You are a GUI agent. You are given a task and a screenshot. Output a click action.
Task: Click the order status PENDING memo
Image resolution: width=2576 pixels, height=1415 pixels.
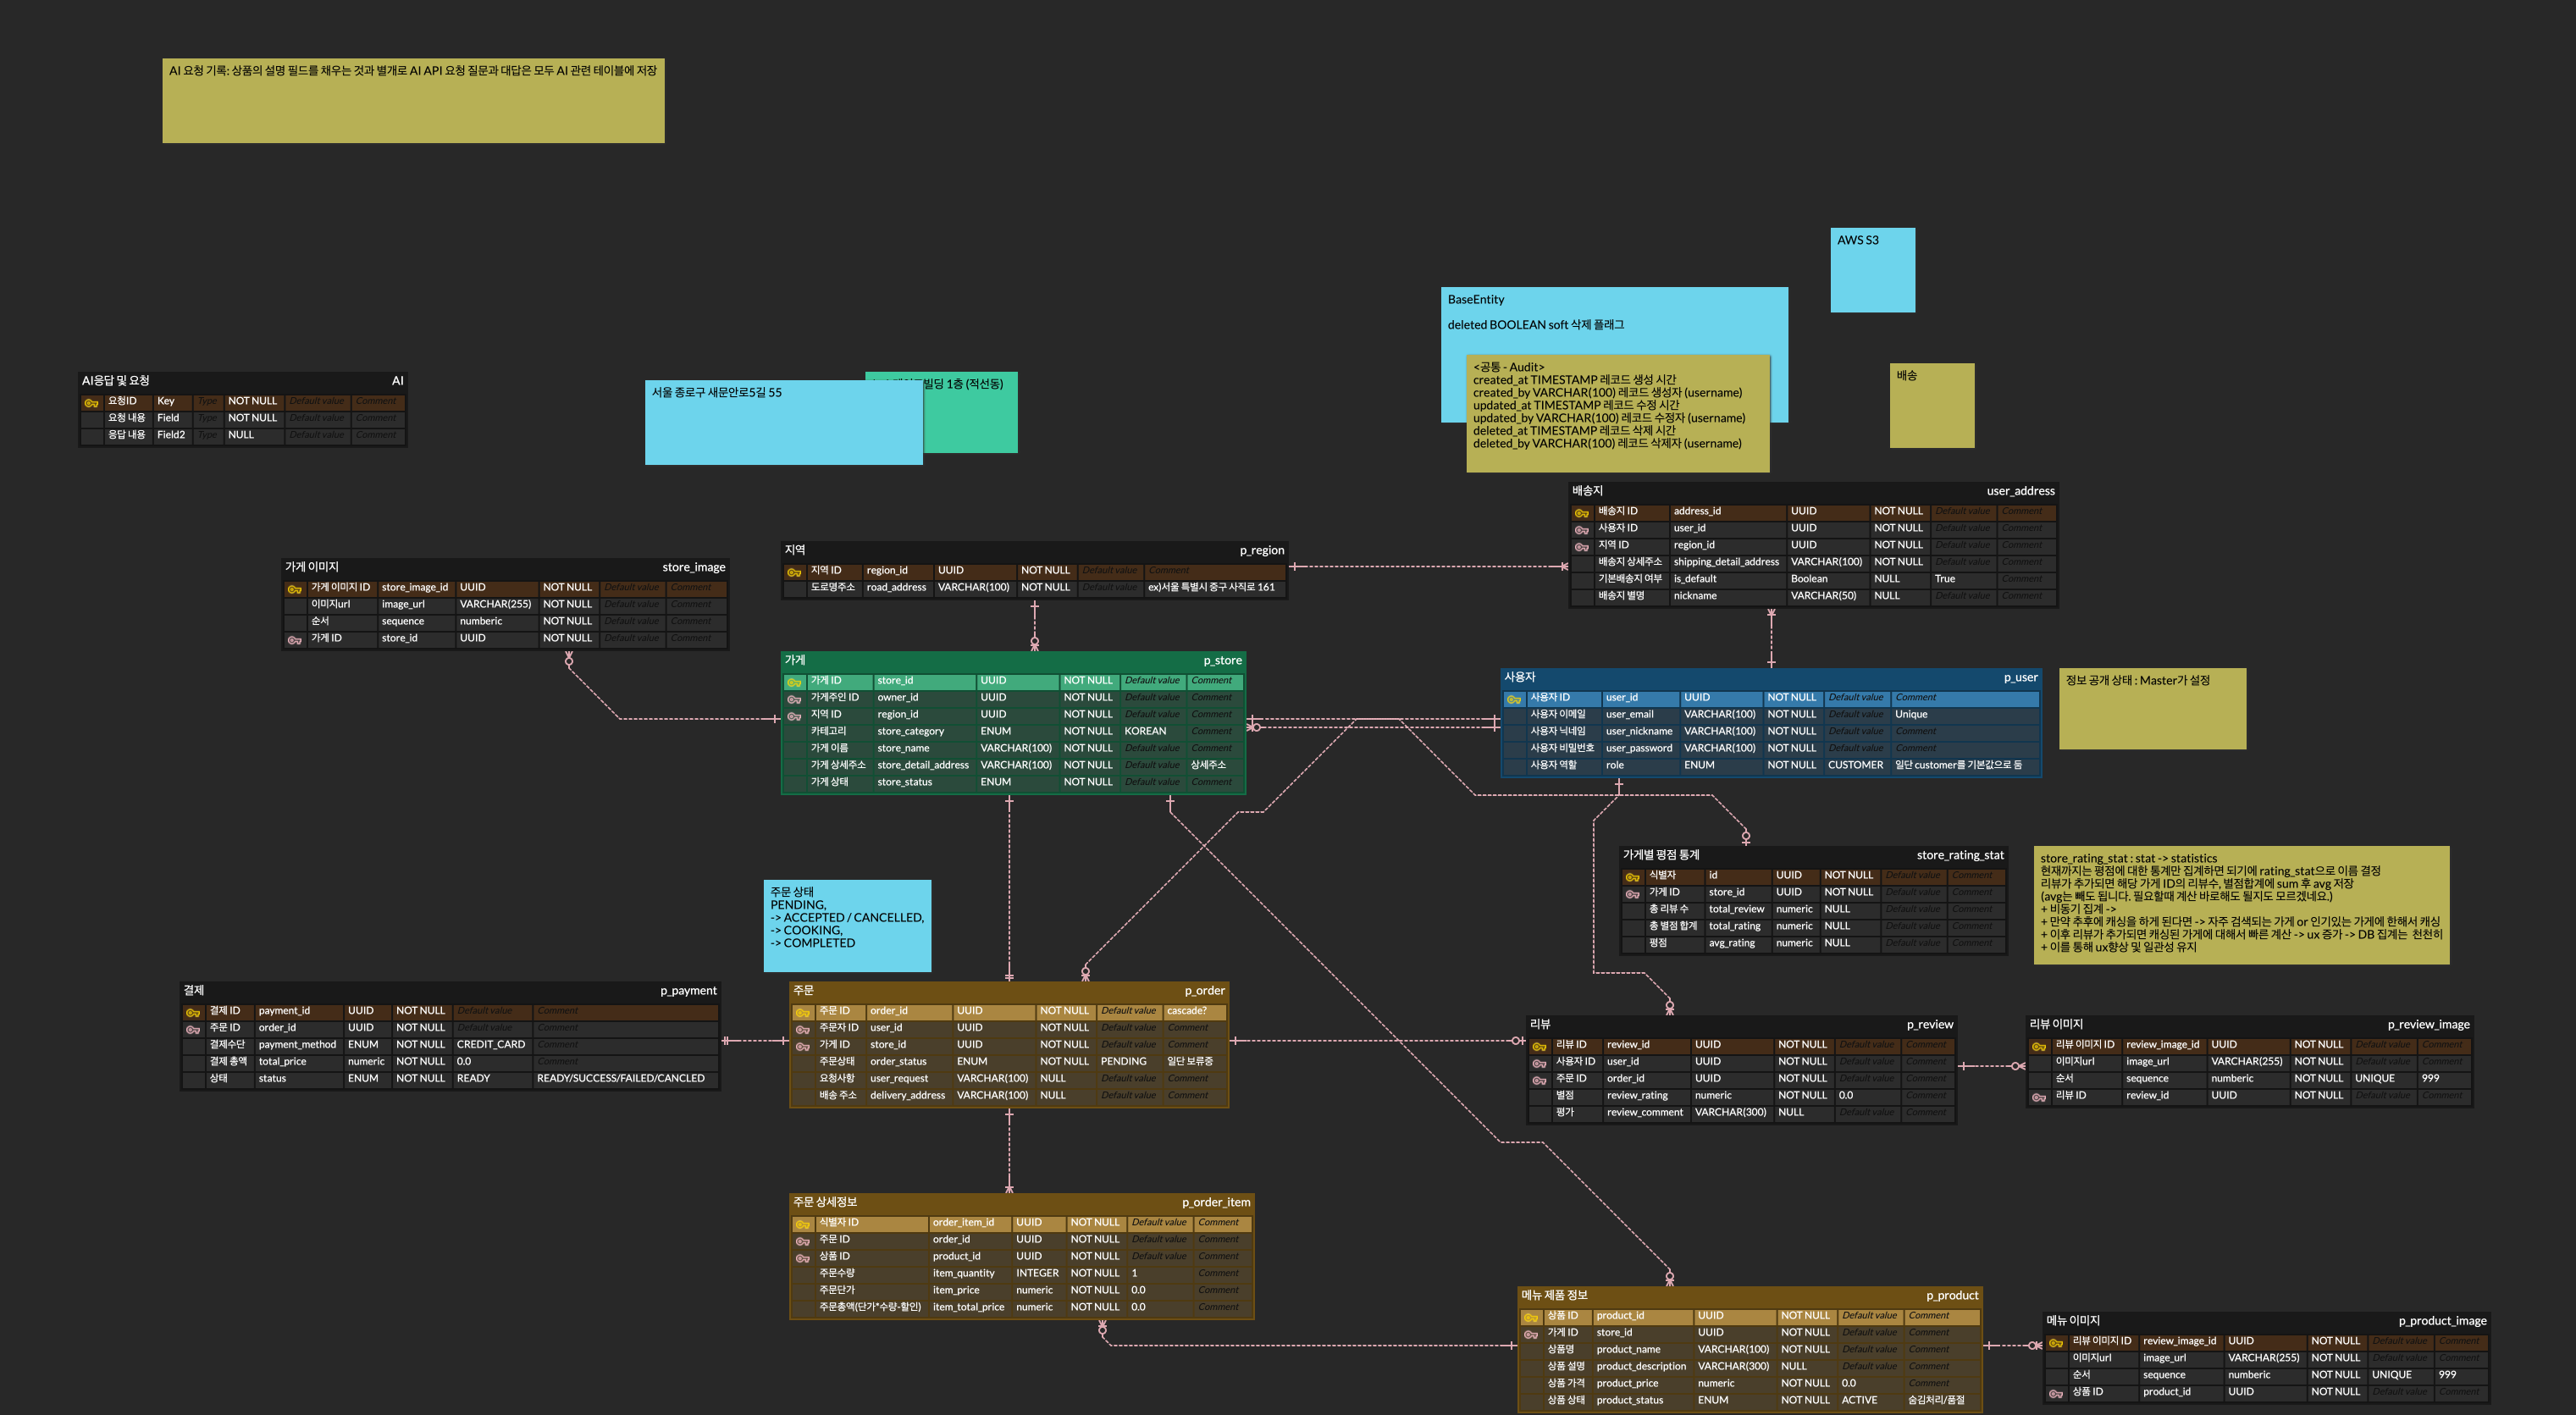(x=846, y=925)
